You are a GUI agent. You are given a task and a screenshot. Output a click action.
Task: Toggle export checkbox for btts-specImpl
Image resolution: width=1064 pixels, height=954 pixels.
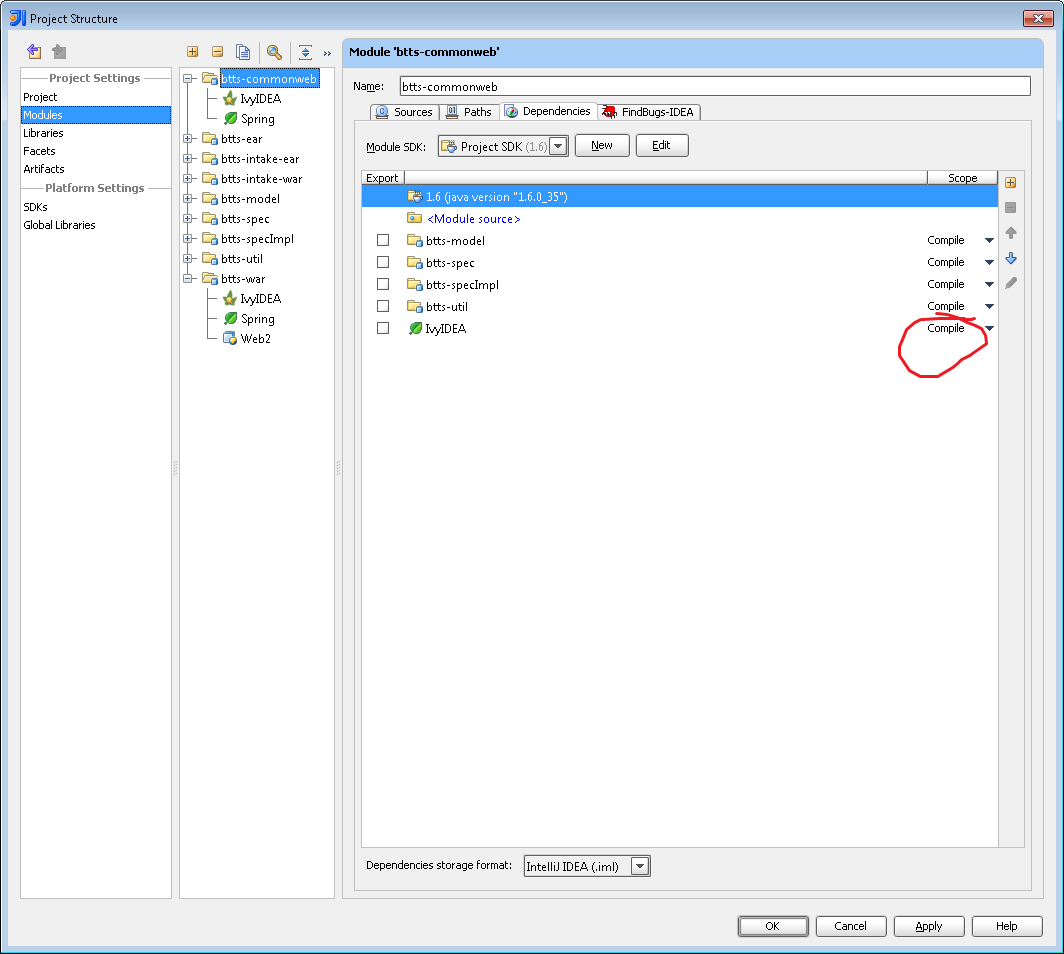tap(383, 284)
